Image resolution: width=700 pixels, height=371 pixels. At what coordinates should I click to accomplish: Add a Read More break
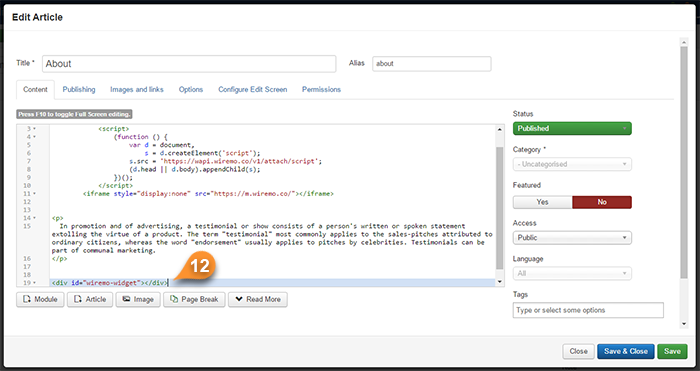[x=258, y=299]
